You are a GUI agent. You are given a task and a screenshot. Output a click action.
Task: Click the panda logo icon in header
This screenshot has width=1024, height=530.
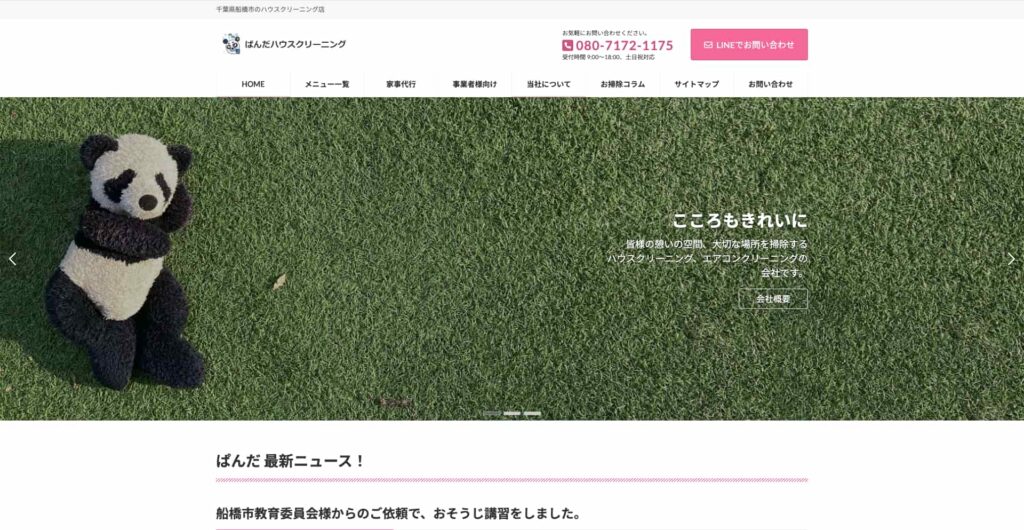pyautogui.click(x=231, y=44)
